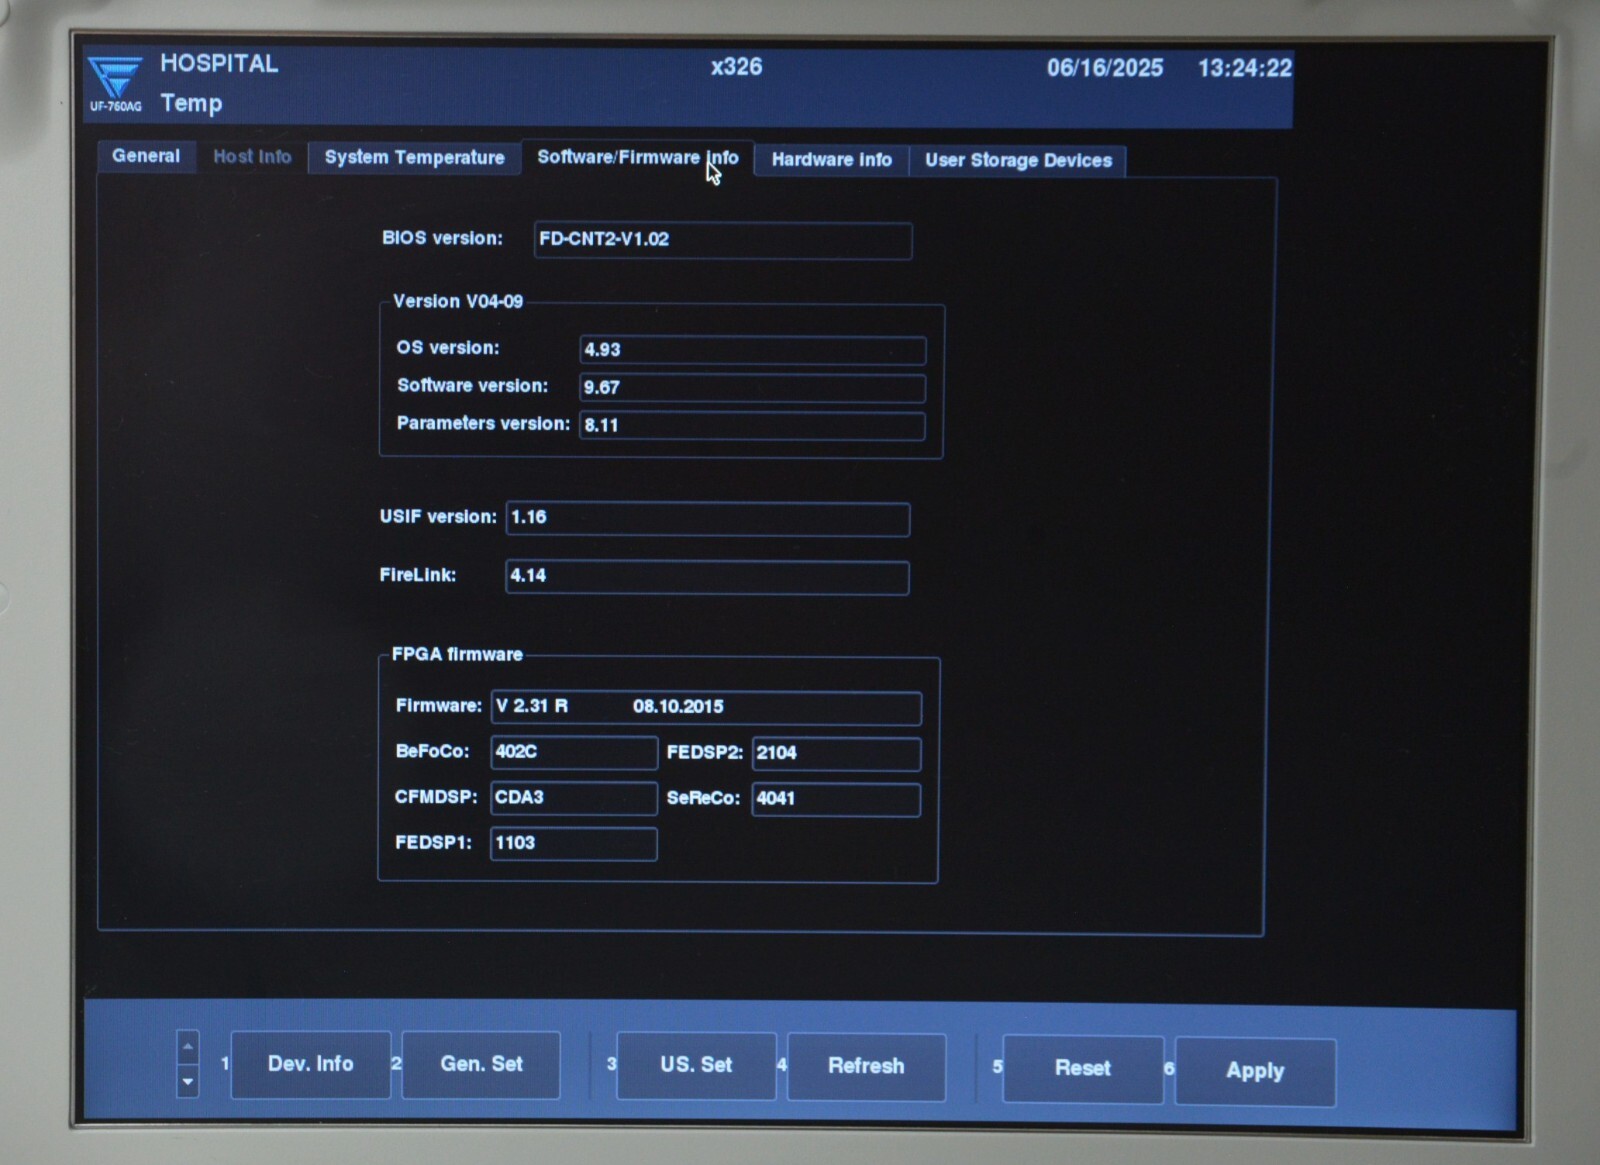
Task: Open the US. Set button
Action: click(696, 1066)
